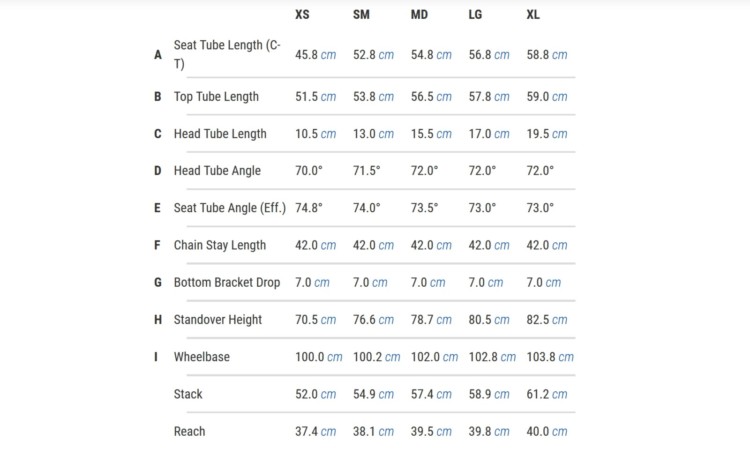Select the Top Tube Length label
This screenshot has height=455, width=750.
pyautogui.click(x=216, y=97)
